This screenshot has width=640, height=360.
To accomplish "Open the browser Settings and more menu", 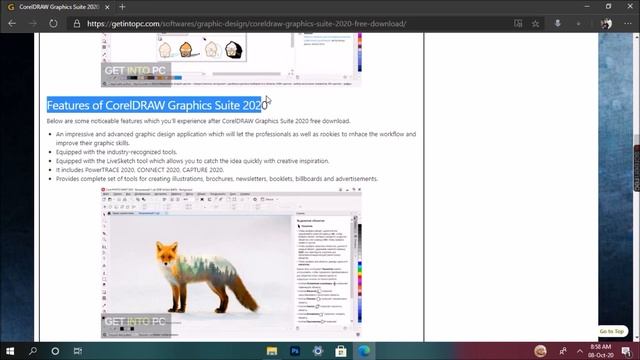I will [628, 24].
